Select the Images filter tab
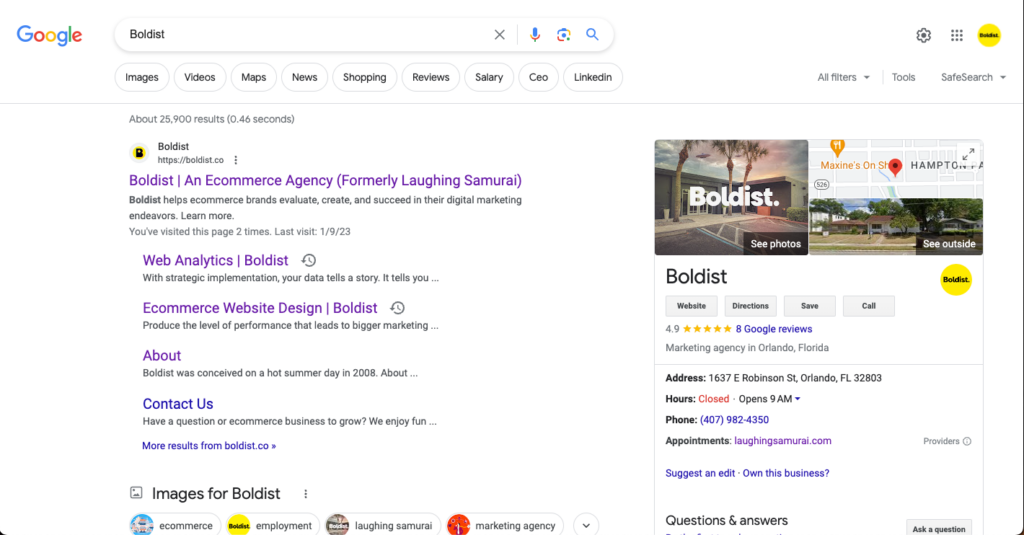Image resolution: width=1024 pixels, height=535 pixels. click(x=142, y=77)
